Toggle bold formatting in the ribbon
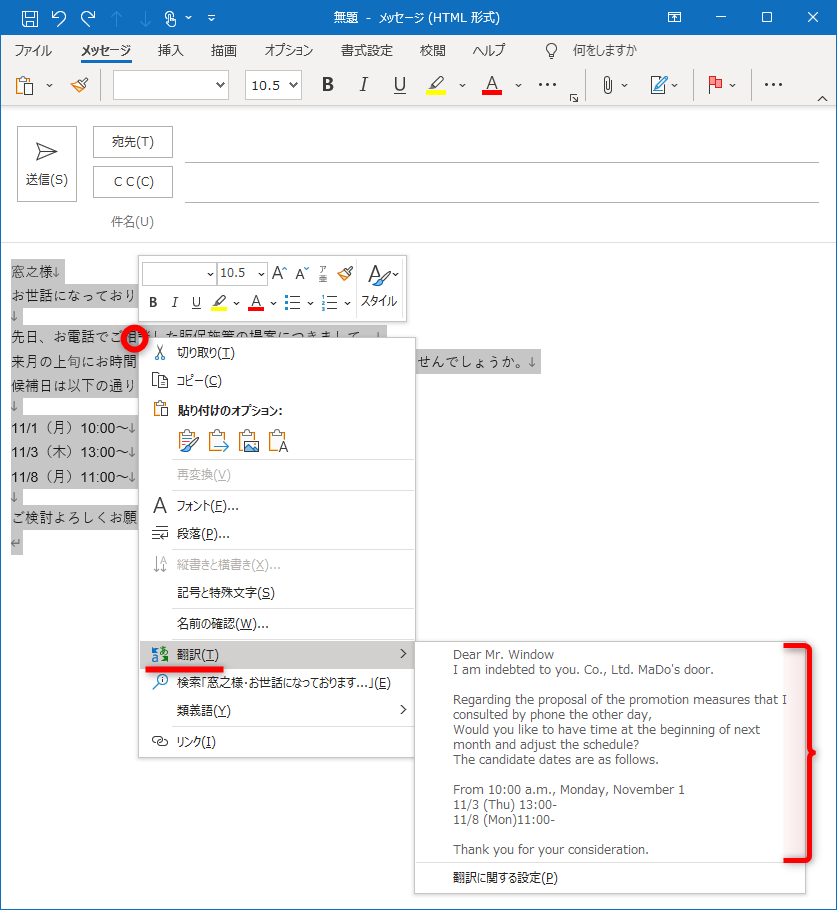 [327, 85]
